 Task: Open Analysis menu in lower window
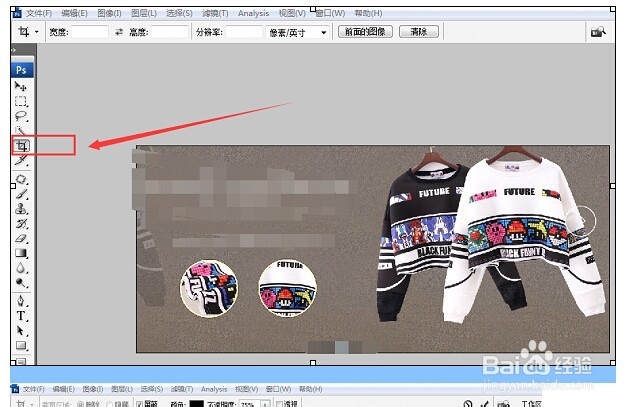coord(214,389)
